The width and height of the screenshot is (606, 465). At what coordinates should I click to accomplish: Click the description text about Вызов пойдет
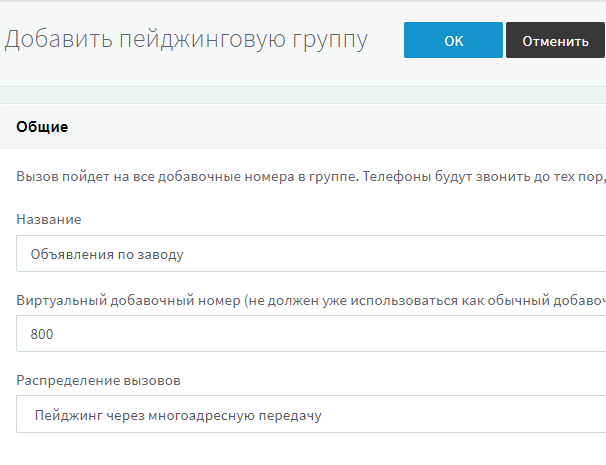[311, 177]
